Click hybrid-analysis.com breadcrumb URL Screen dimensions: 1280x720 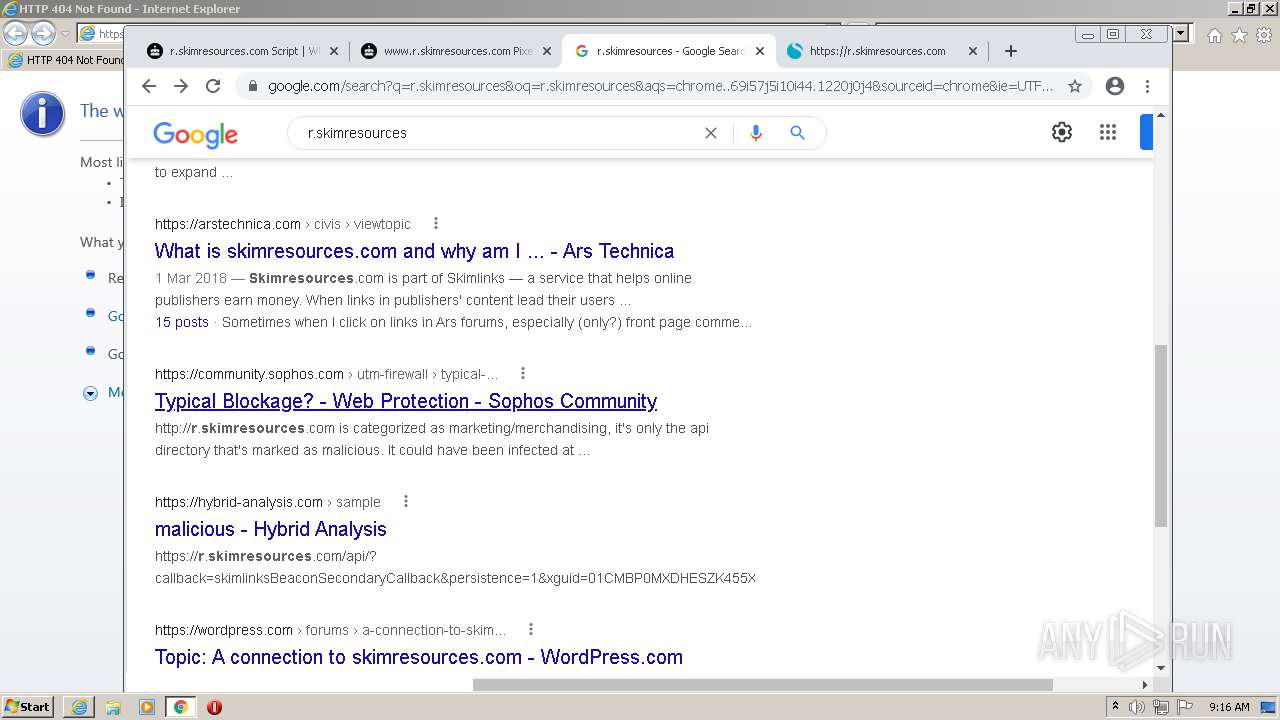coord(239,502)
